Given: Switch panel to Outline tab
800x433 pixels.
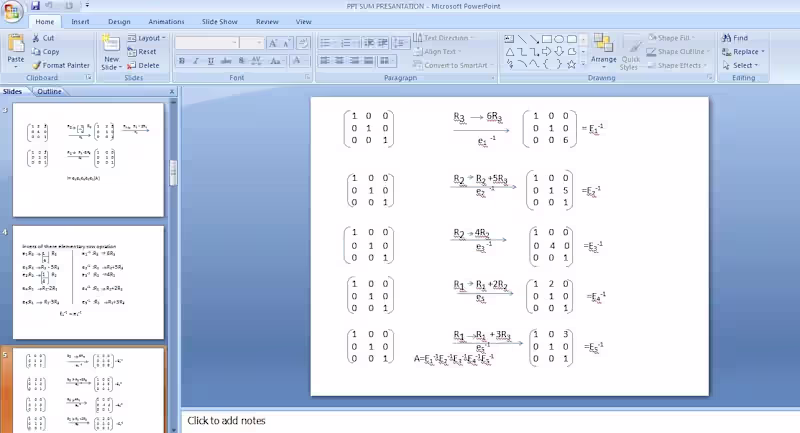Looking at the screenshot, I should 49,91.
